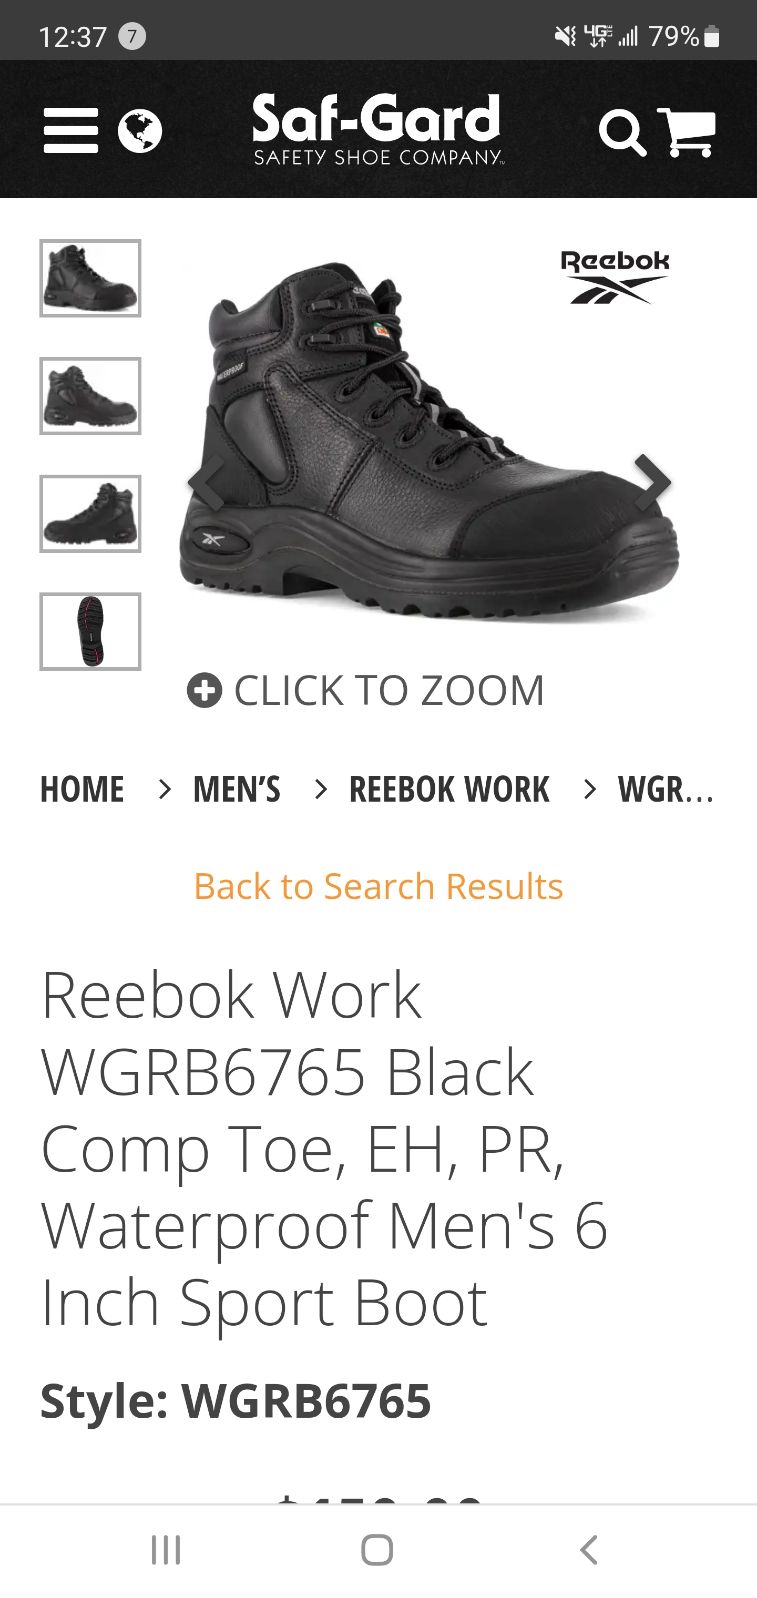Open the search magnifier icon
757x1598 pixels.
tap(622, 133)
